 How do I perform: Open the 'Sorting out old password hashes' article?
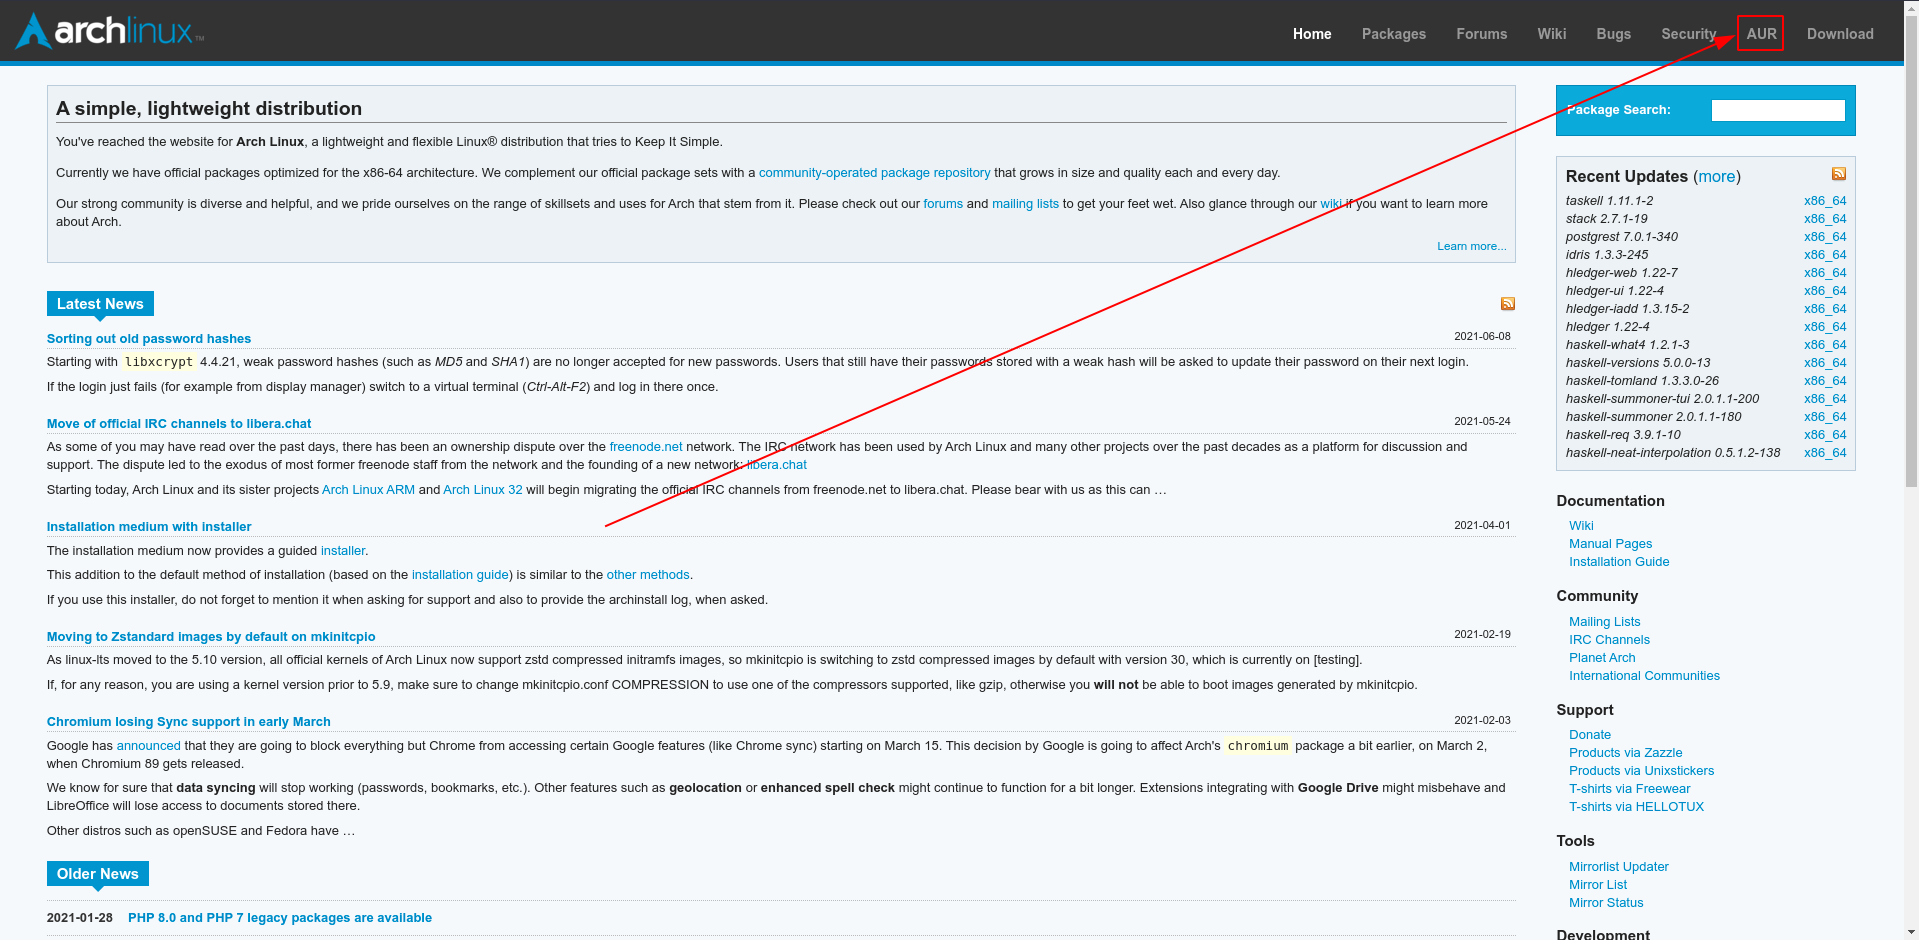[148, 338]
